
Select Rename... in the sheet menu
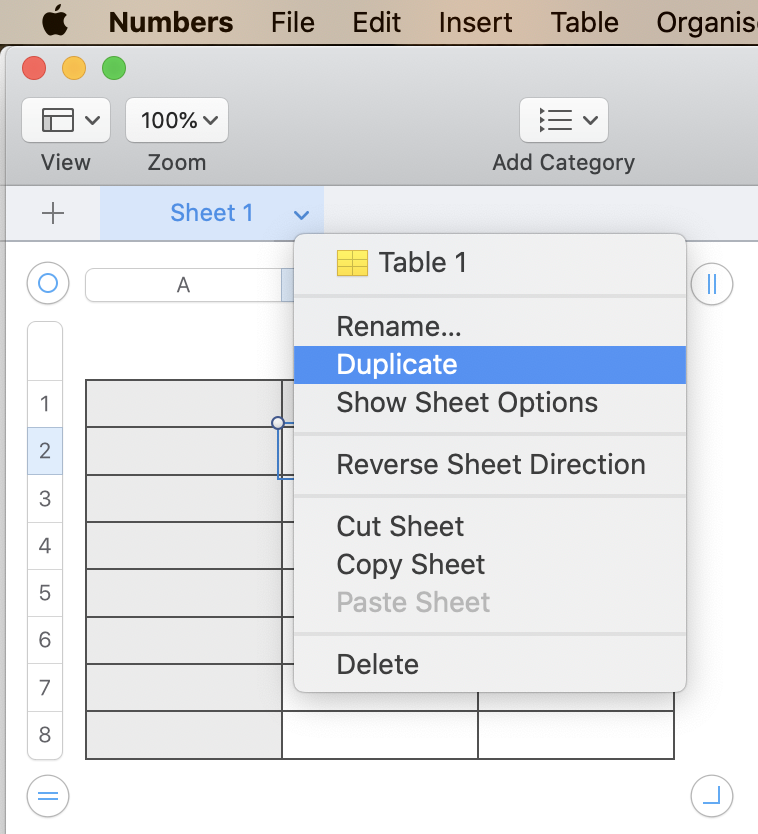(399, 326)
